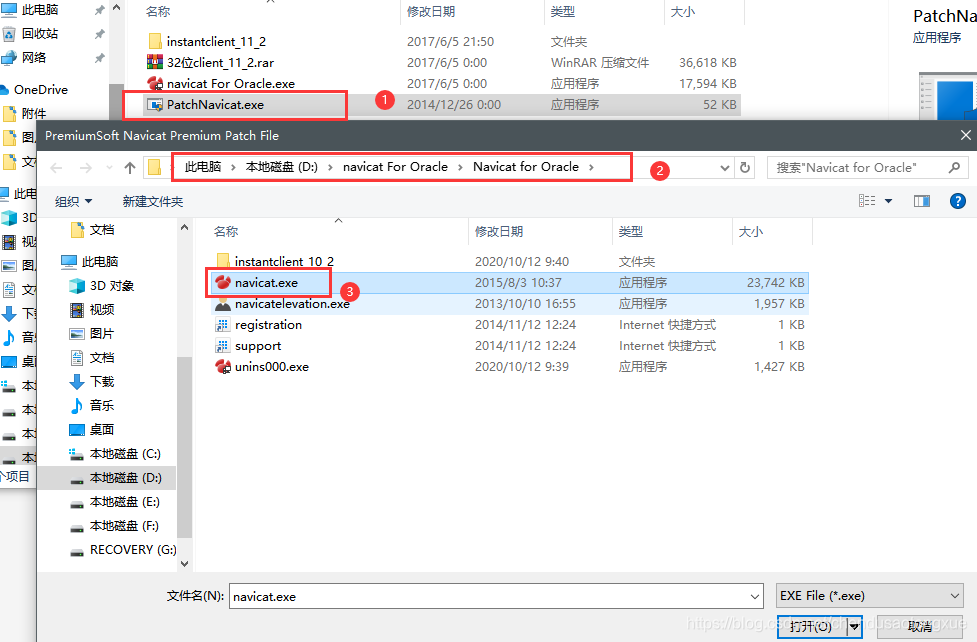
Task: Toggle the preview pane icon
Action: [922, 201]
